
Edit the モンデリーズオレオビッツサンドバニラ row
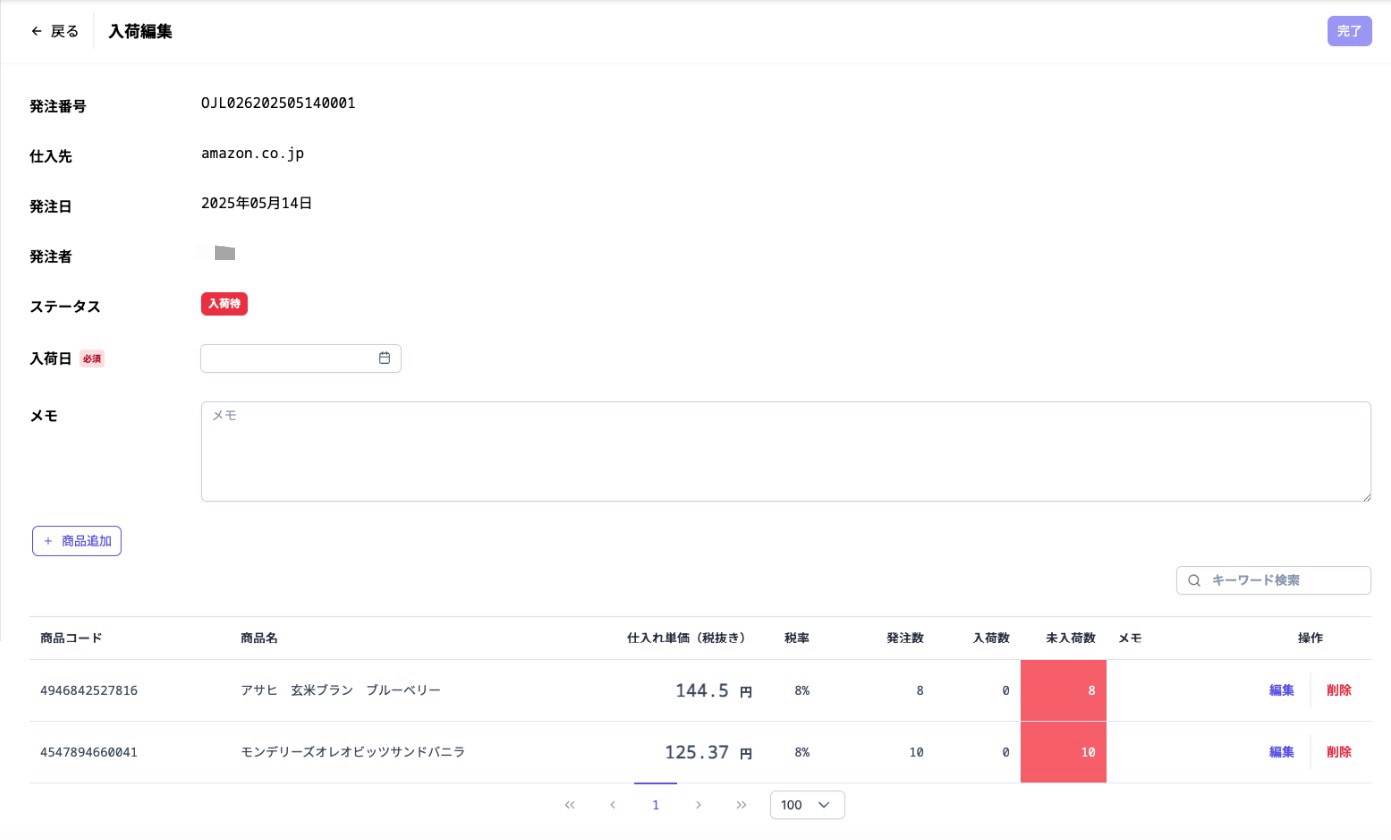coord(1281,752)
